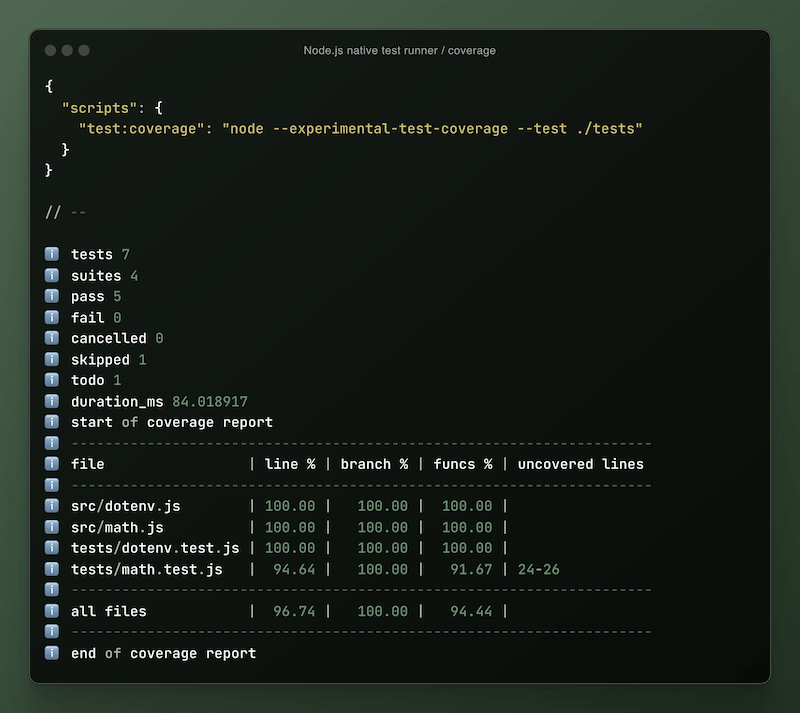Click the info icon beside "fail 0"
This screenshot has width=800, height=713.
tap(52, 317)
